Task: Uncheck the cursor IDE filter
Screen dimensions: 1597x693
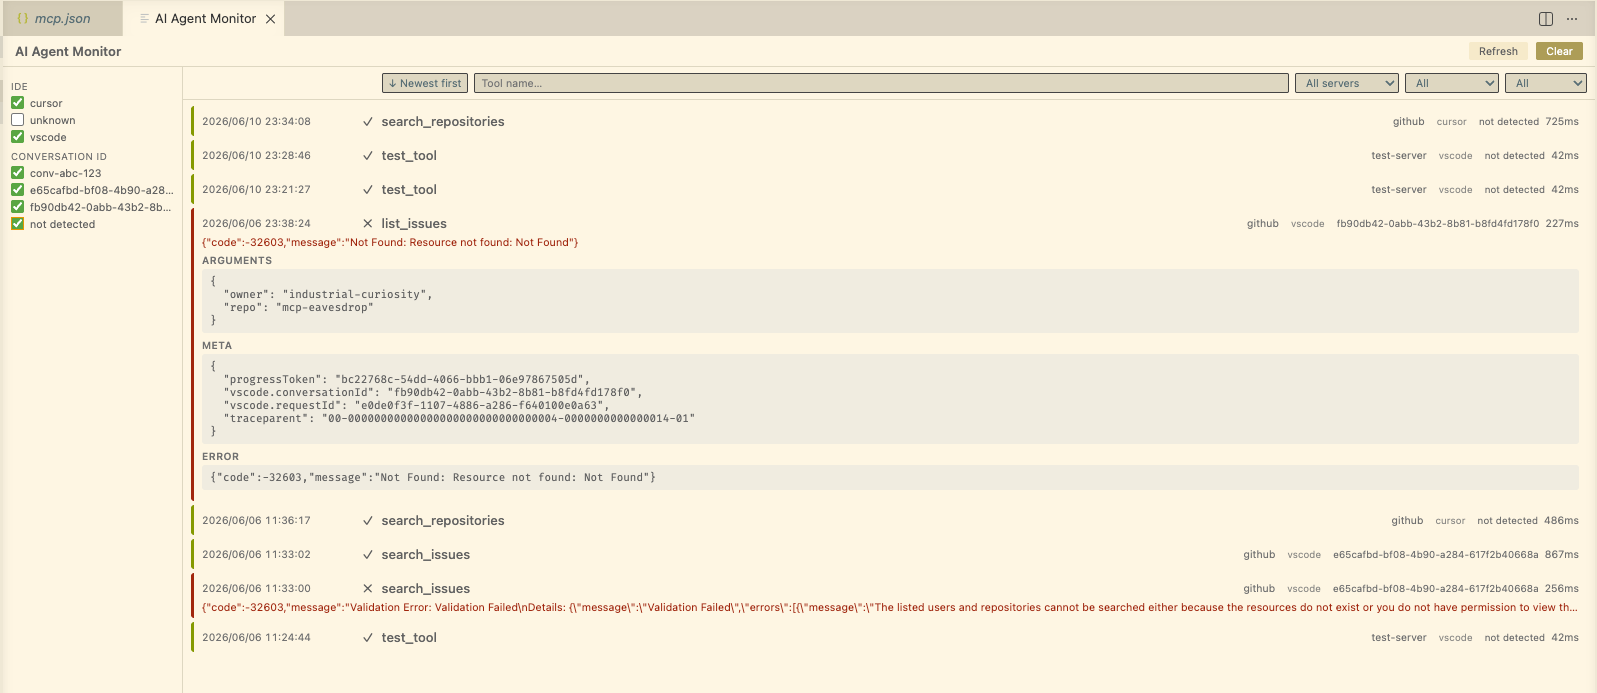Action: point(17,103)
